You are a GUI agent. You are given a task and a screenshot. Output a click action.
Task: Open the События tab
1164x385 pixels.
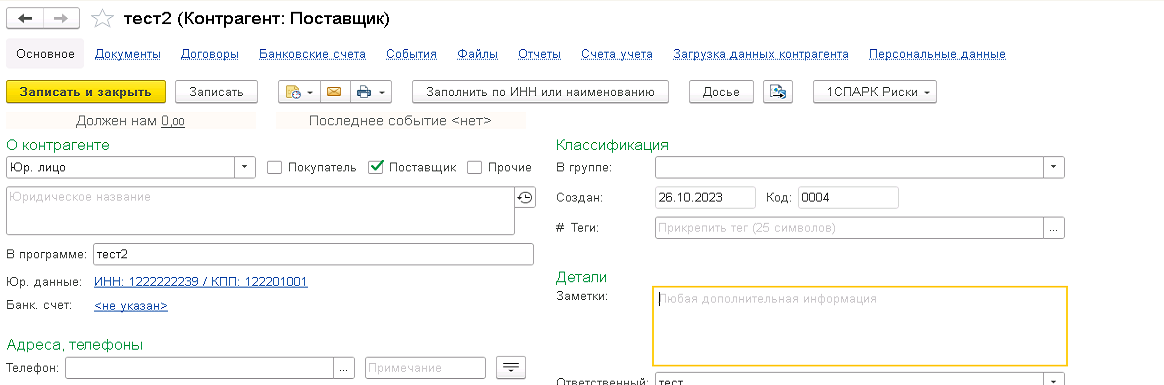coord(411,54)
